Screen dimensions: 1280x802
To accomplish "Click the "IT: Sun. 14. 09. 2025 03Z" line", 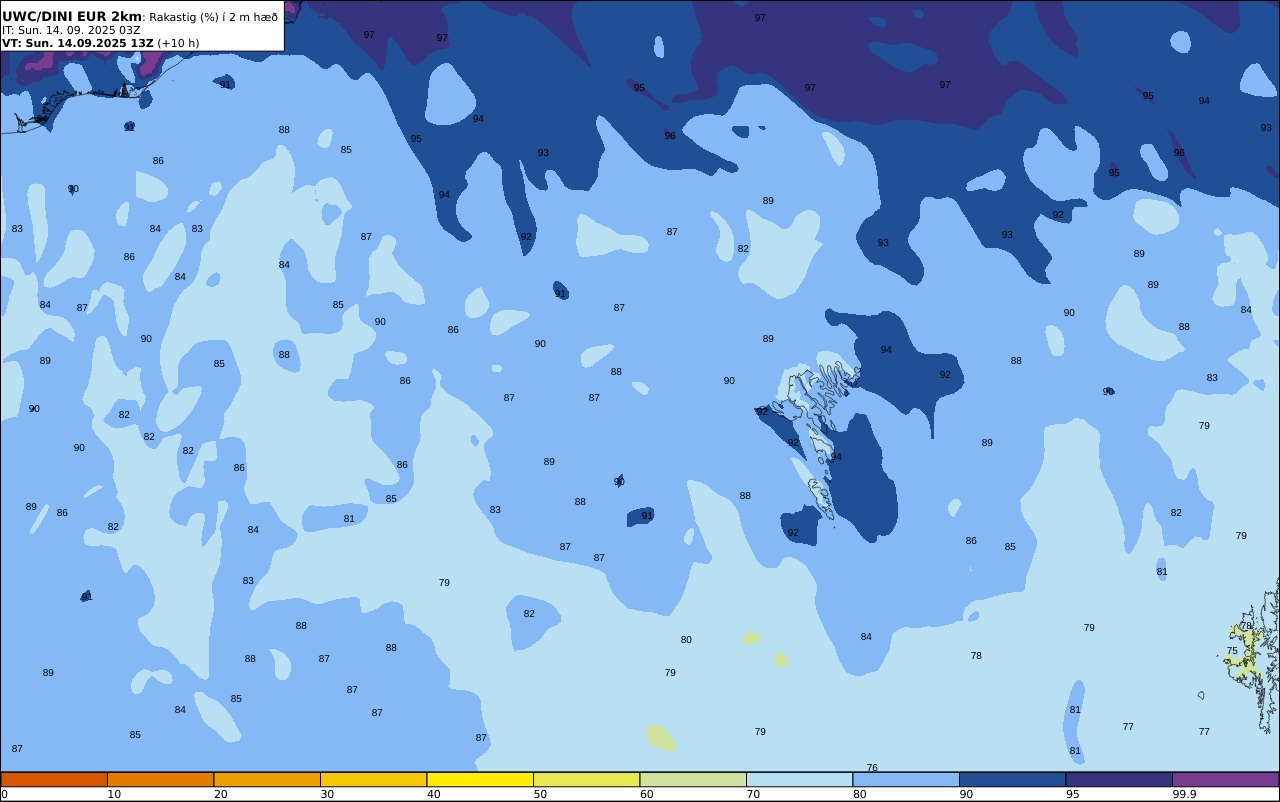I will pyautogui.click(x=71, y=30).
